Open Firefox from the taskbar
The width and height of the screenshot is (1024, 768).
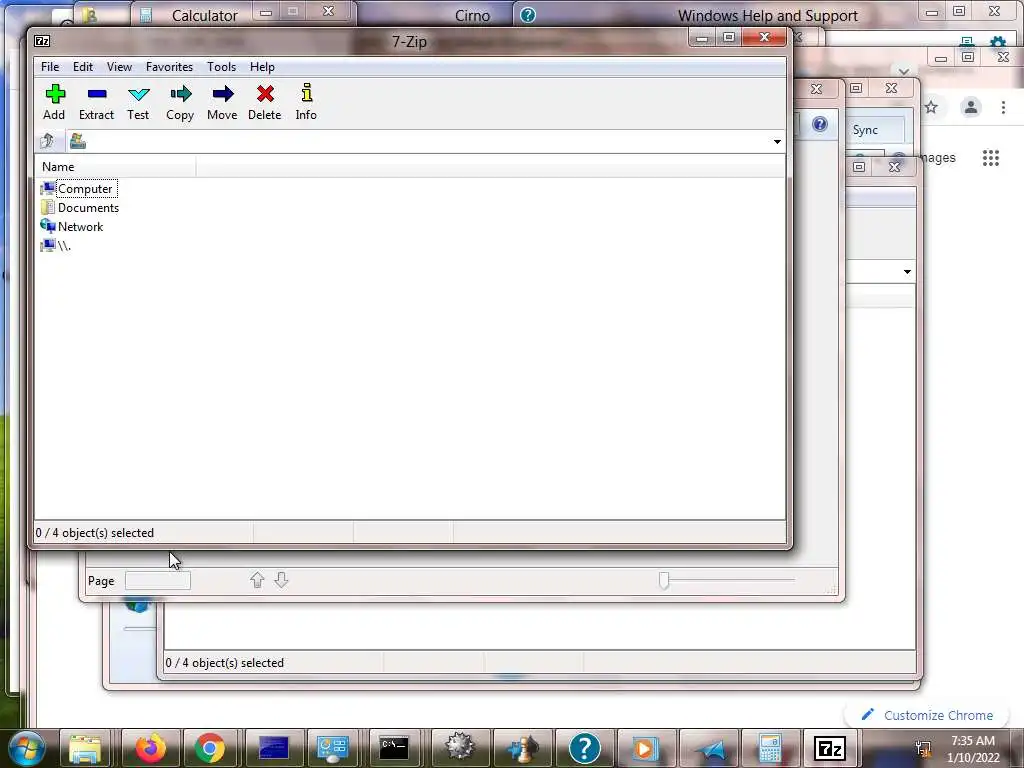(150, 748)
